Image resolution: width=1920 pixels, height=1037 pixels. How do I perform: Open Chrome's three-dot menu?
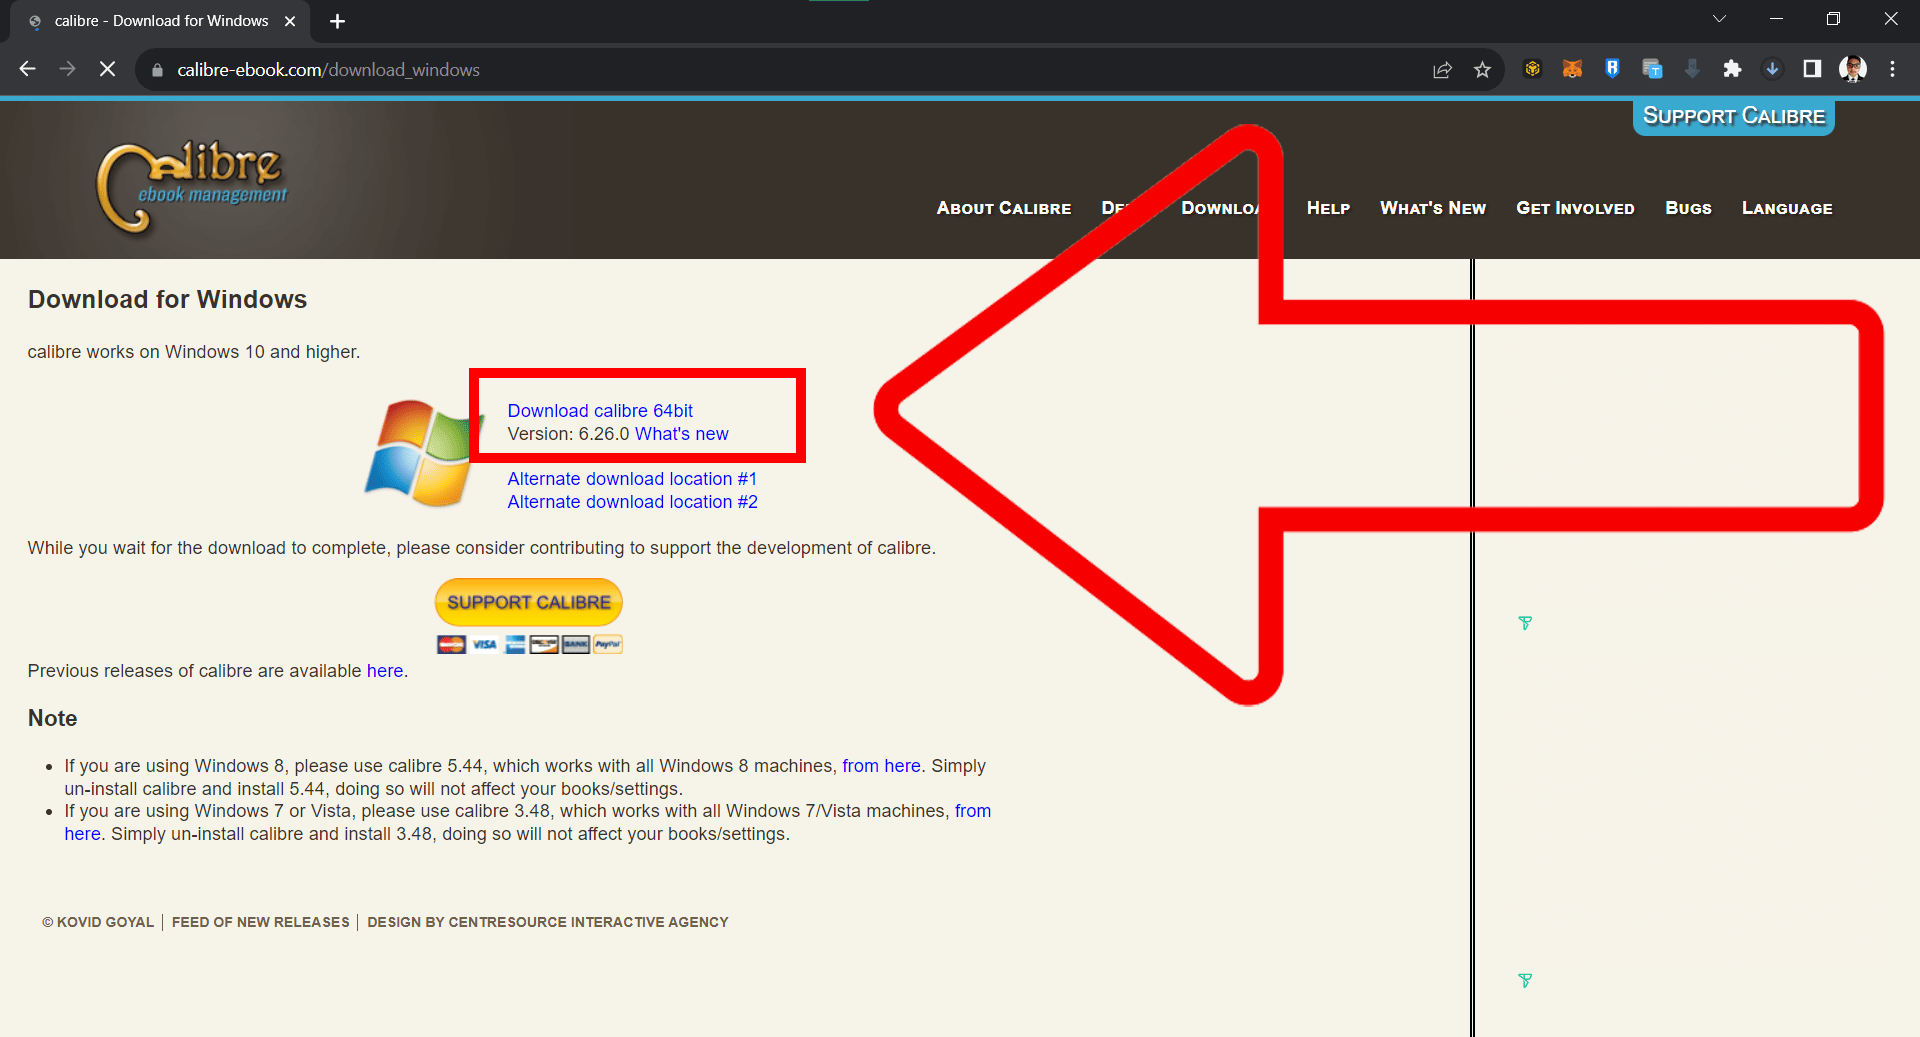1893,69
